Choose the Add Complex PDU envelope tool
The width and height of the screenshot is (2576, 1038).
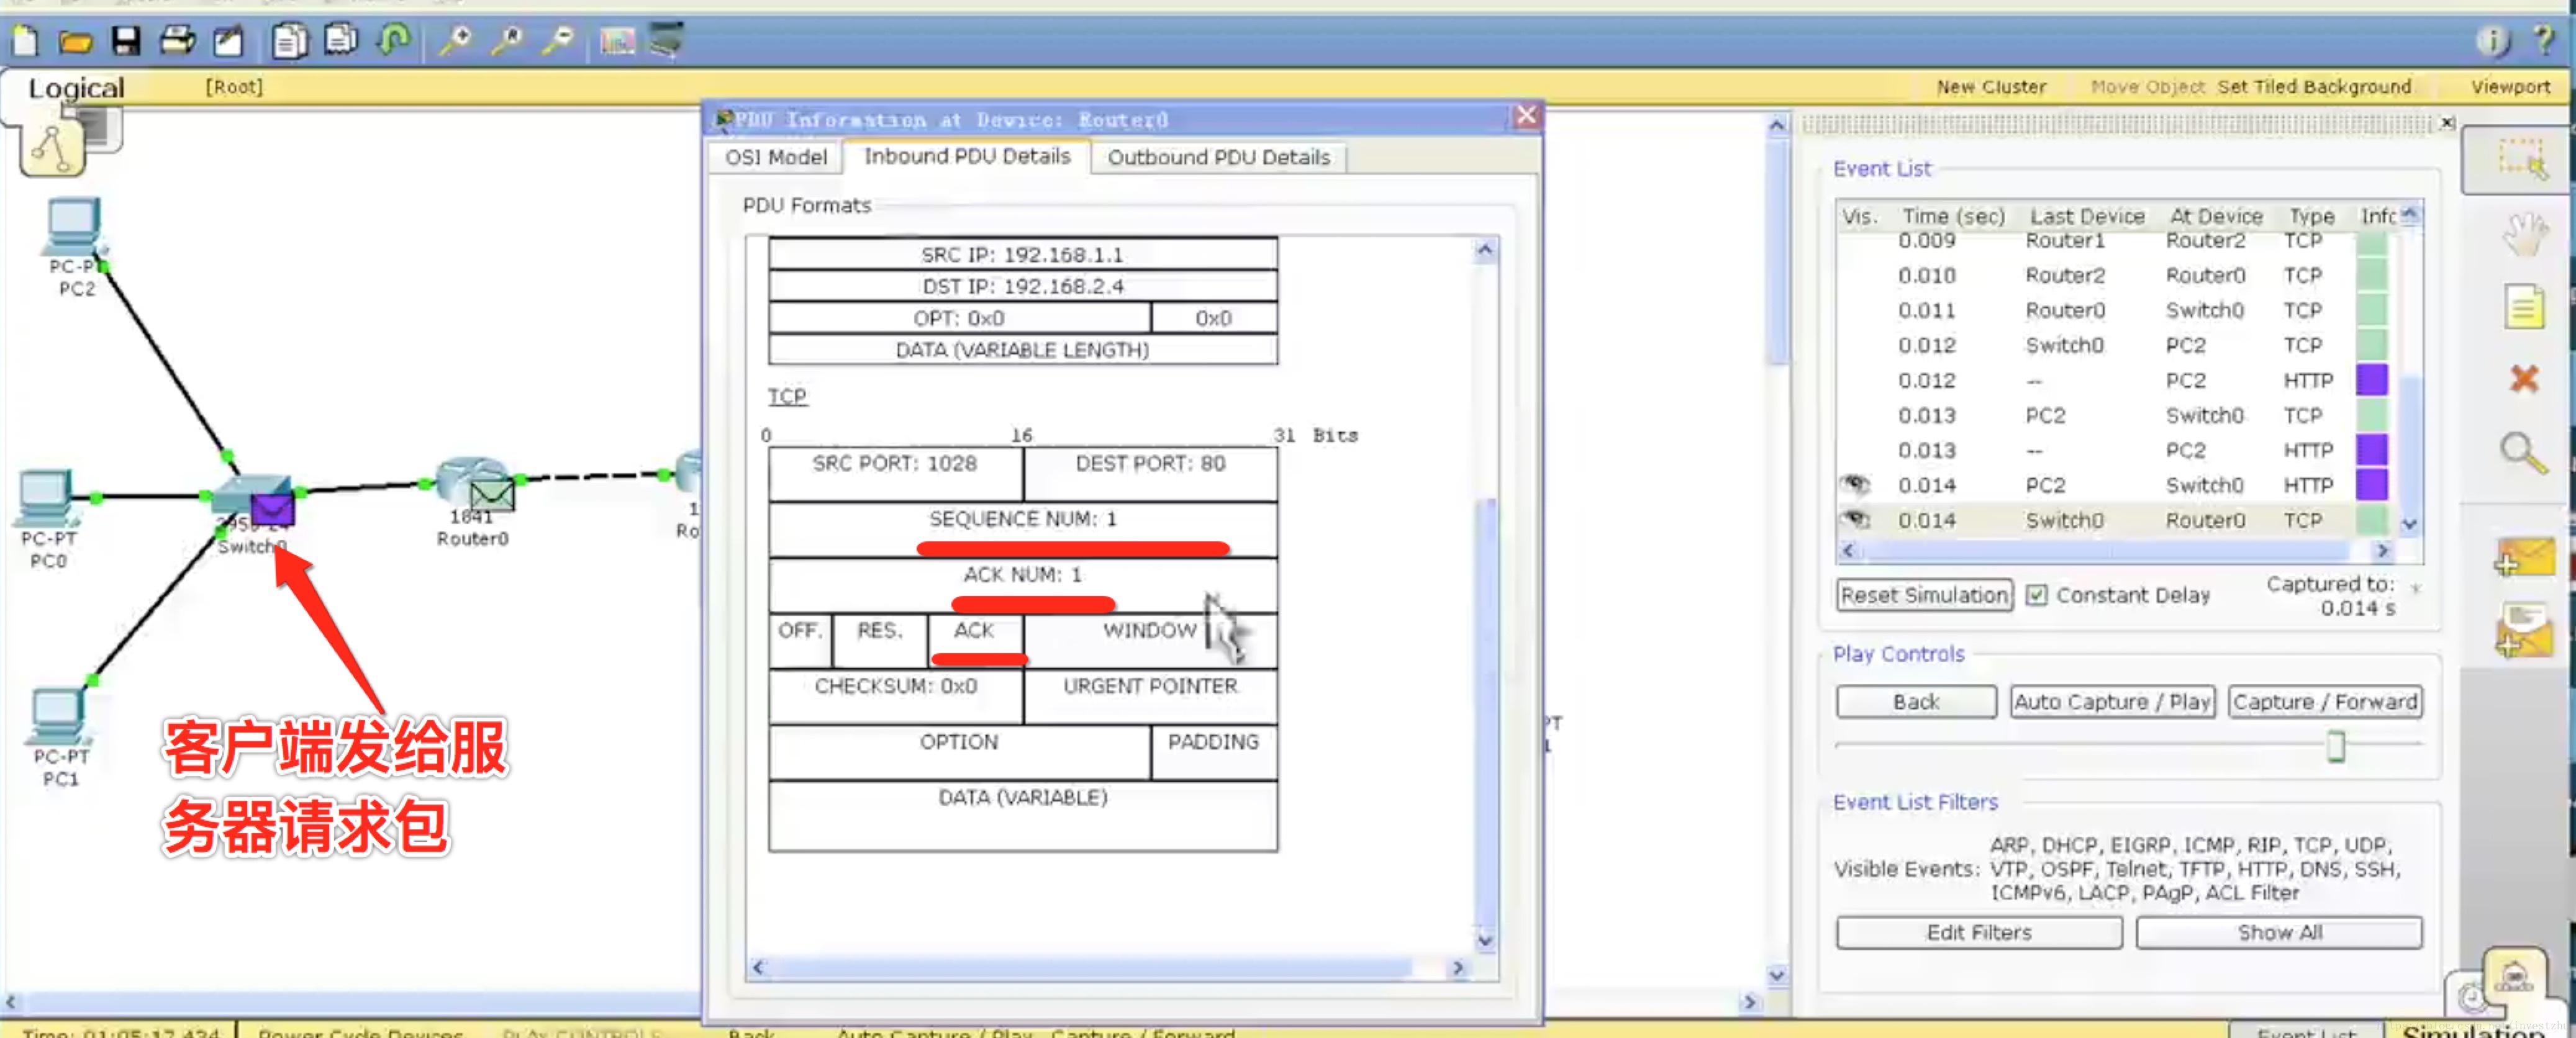[2524, 631]
